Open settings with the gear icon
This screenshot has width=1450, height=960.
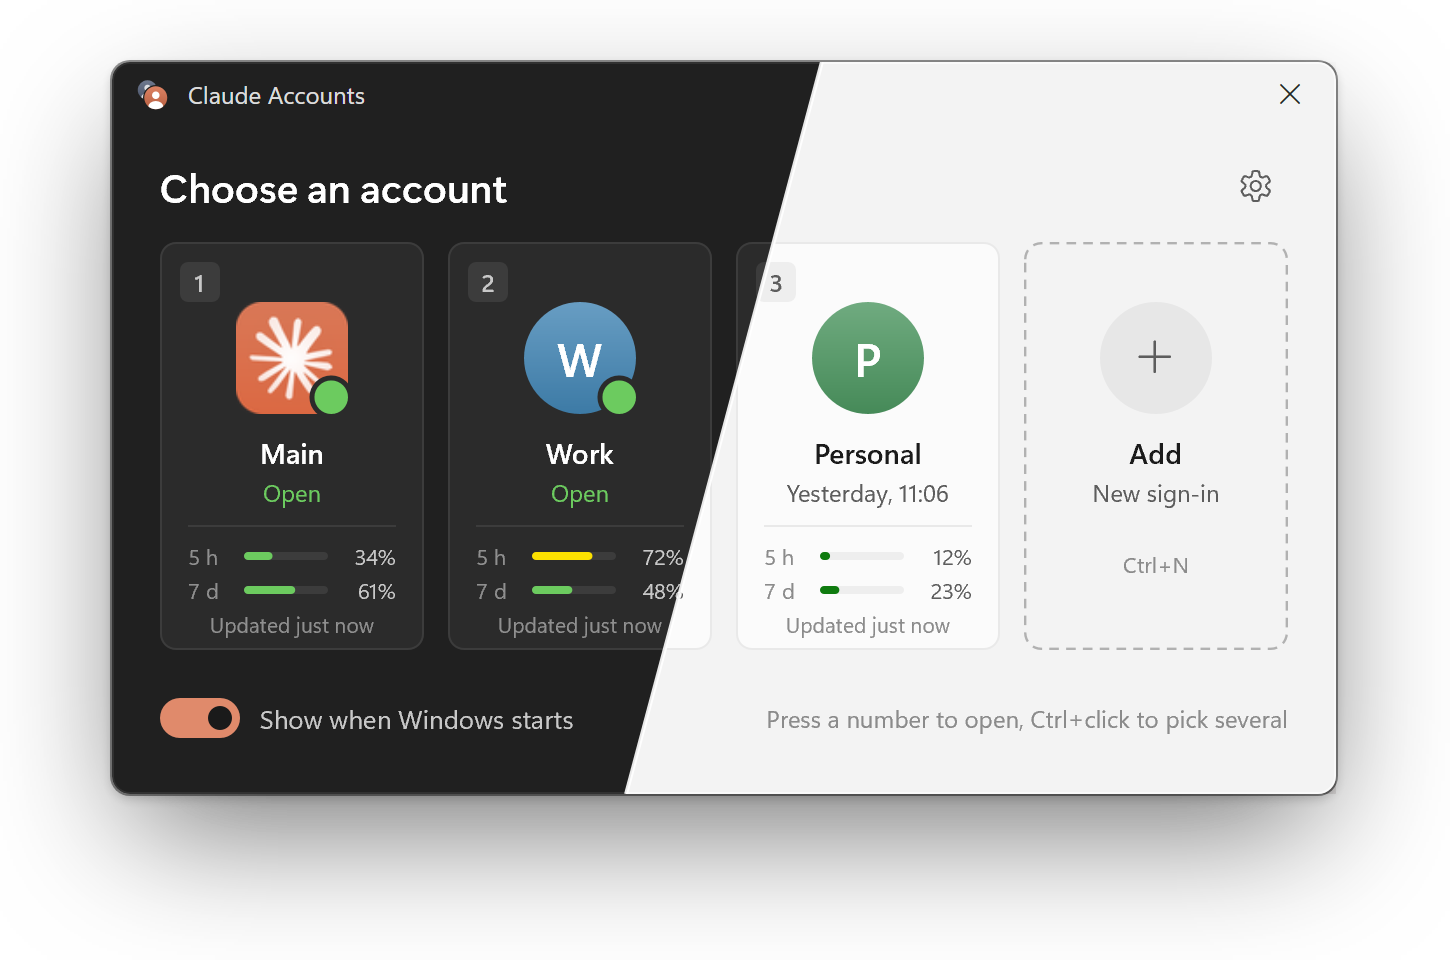(x=1255, y=186)
